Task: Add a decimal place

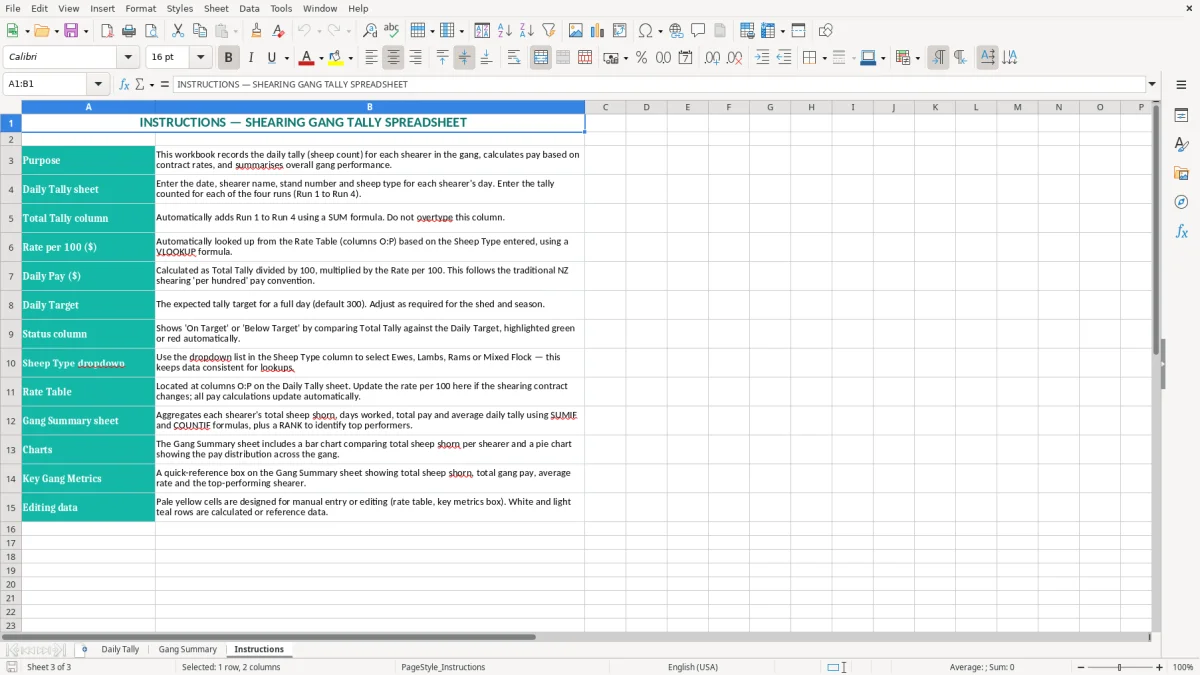Action: pos(712,58)
